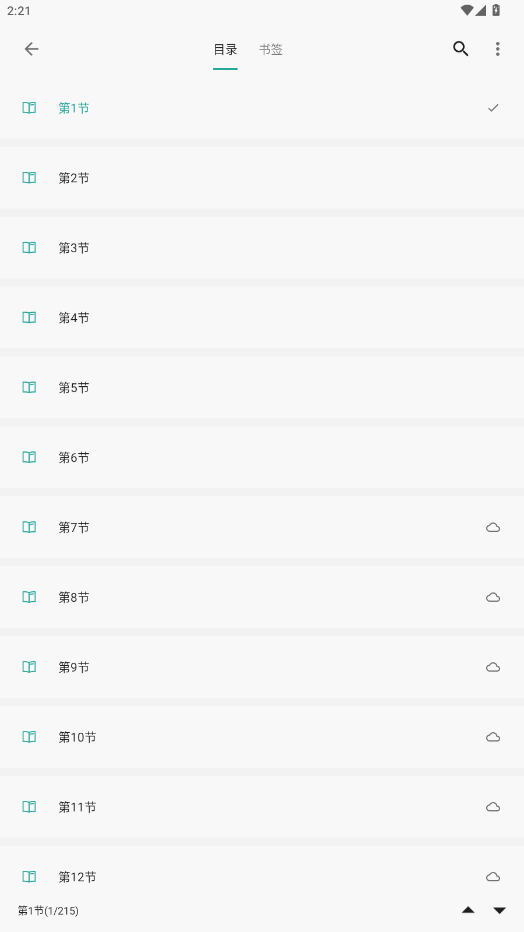Click the book icon next to 第3节
Viewport: 524px width, 932px height.
(29, 247)
